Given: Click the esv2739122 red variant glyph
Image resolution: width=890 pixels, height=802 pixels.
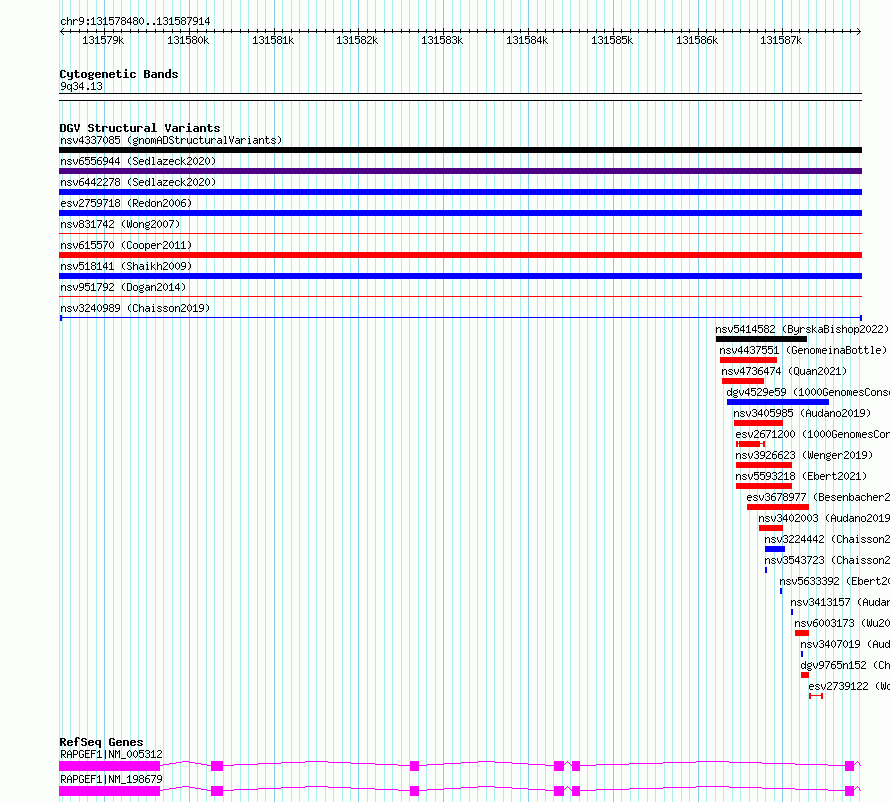Looking at the screenshot, I should [816, 696].
